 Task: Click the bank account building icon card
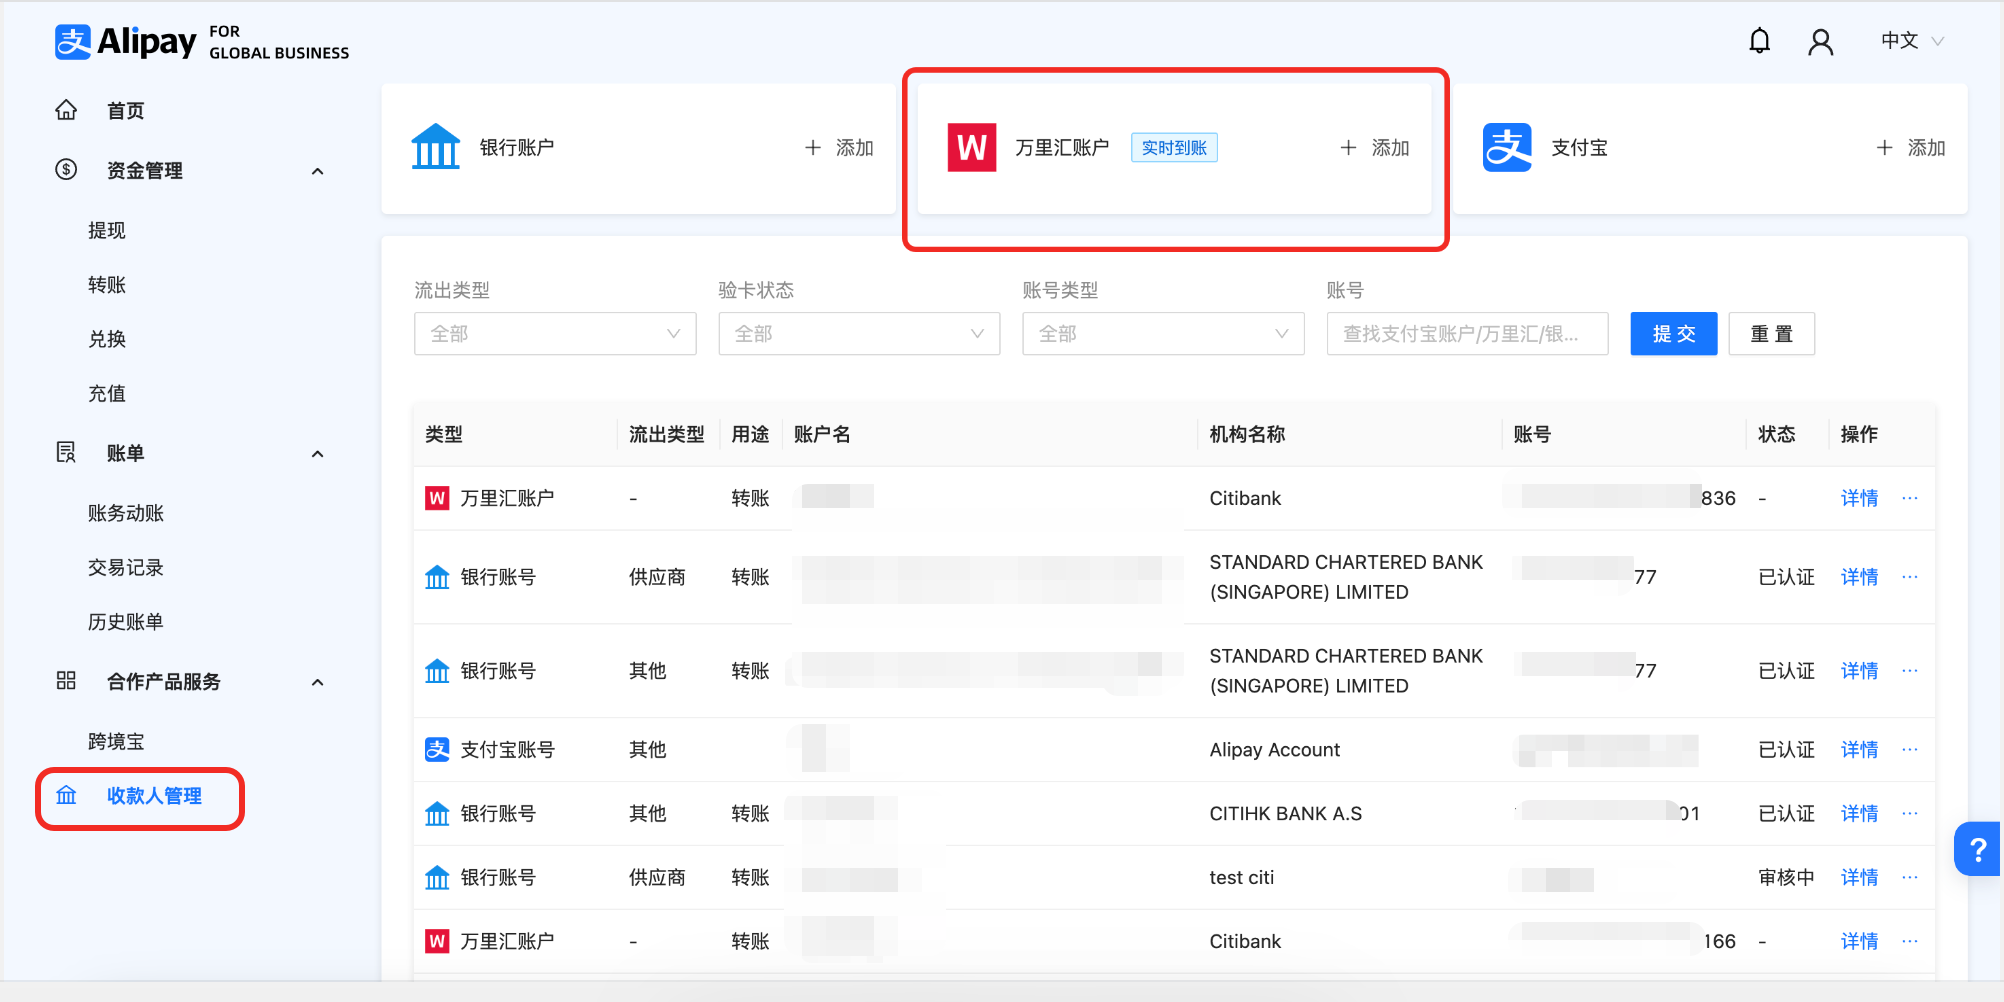pyautogui.click(x=436, y=147)
